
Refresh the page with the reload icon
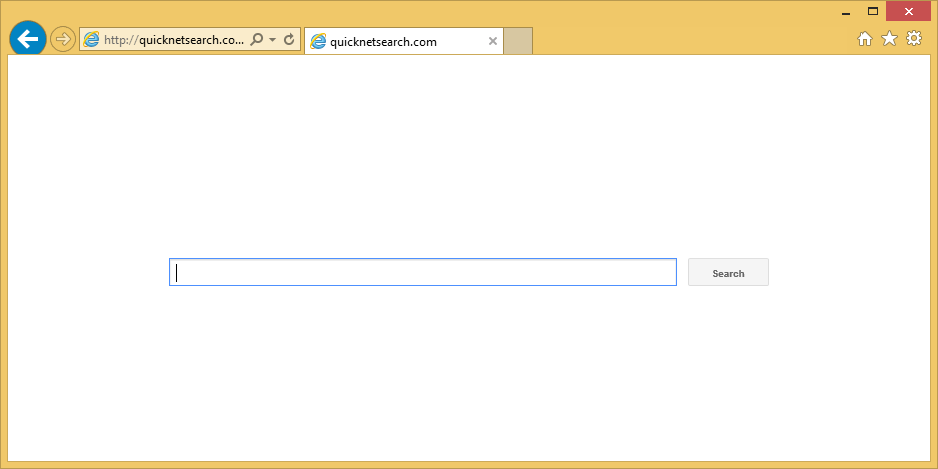tap(289, 40)
